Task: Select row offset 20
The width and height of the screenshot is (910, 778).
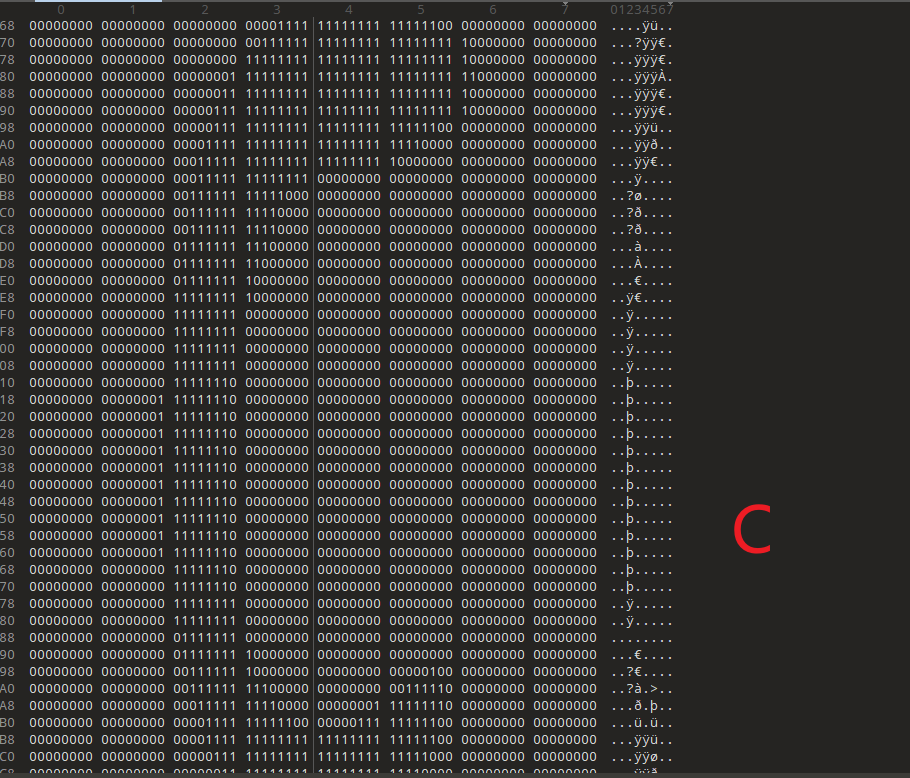Action: tap(8, 417)
